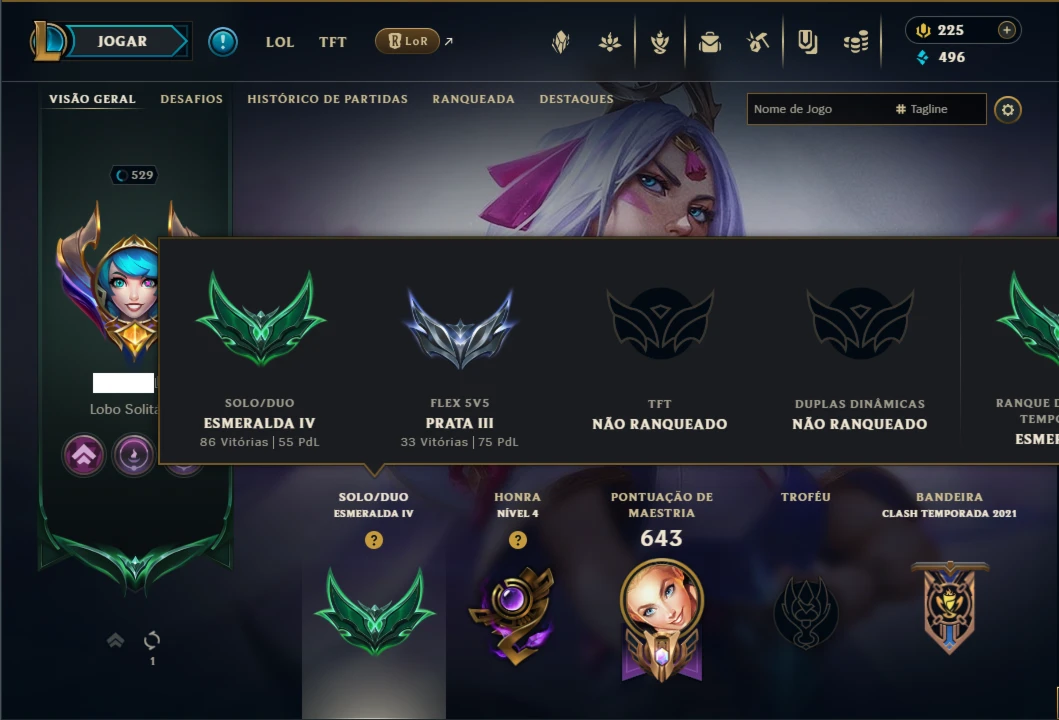Open the Loot backpack icon
Image resolution: width=1059 pixels, height=720 pixels.
[710, 43]
